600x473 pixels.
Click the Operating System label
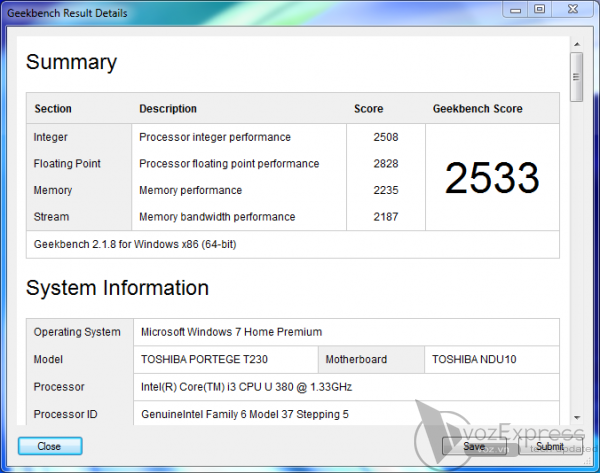pyautogui.click(x=77, y=332)
